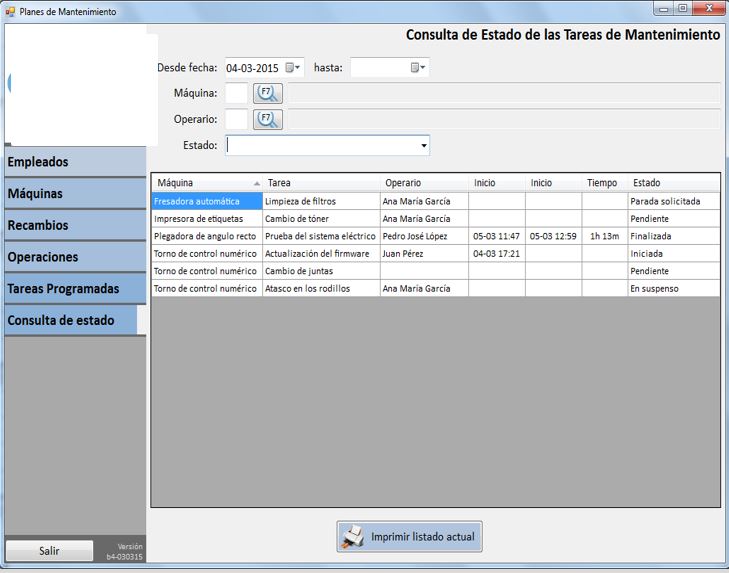The width and height of the screenshot is (729, 573).
Task: Click the Juan Pérez operator cell
Action: (x=424, y=253)
